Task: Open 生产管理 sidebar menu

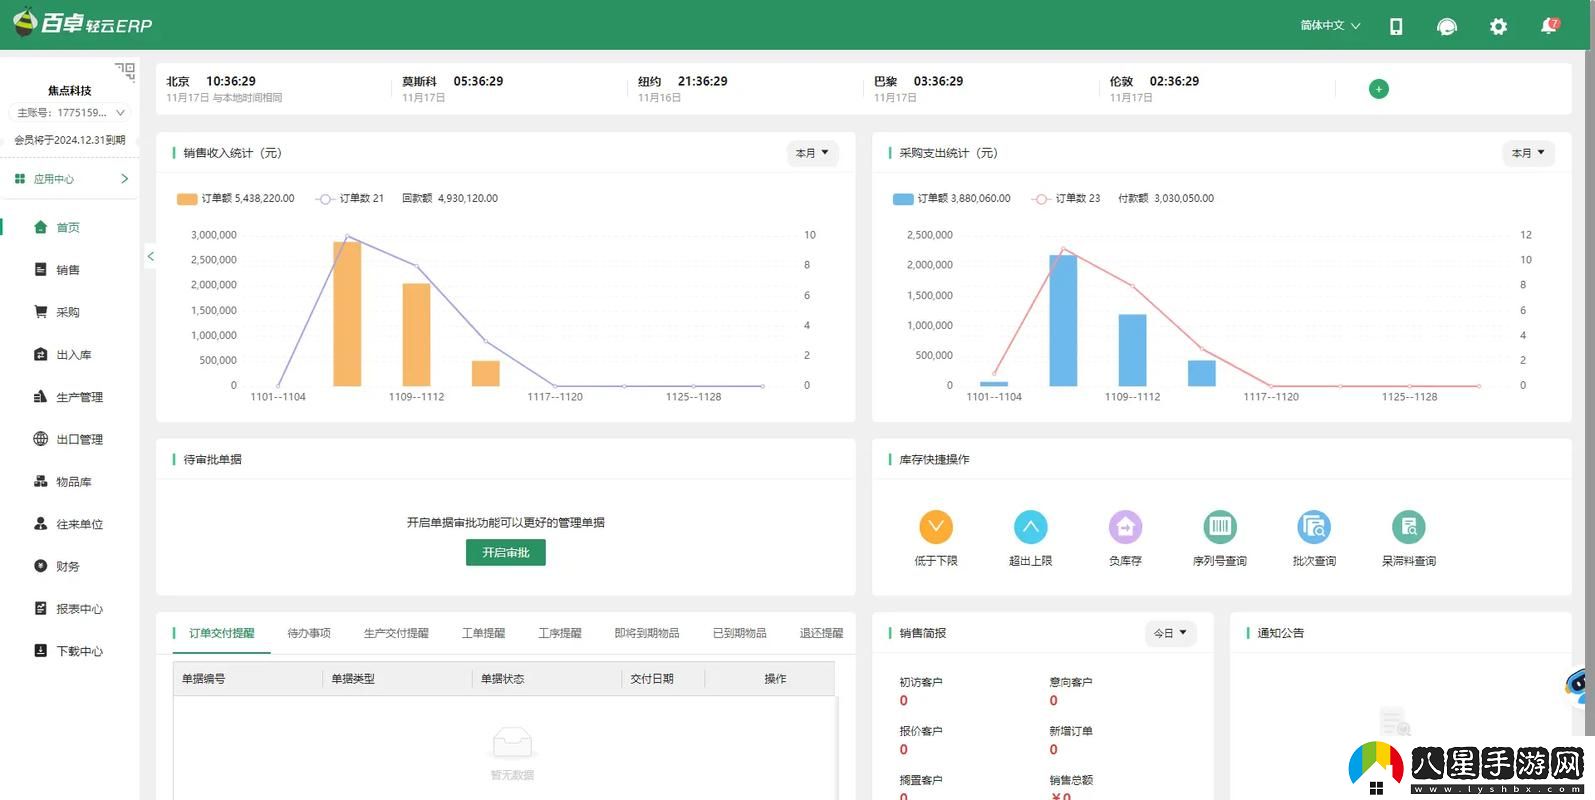Action: pyautogui.click(x=69, y=397)
